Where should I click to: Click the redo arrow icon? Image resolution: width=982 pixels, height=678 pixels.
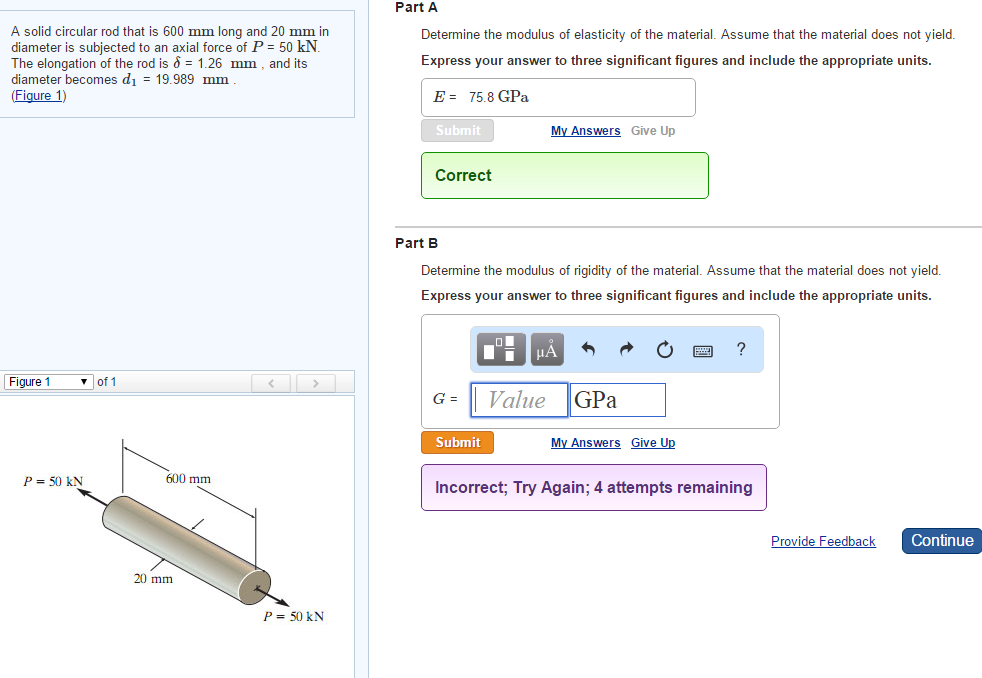point(627,349)
